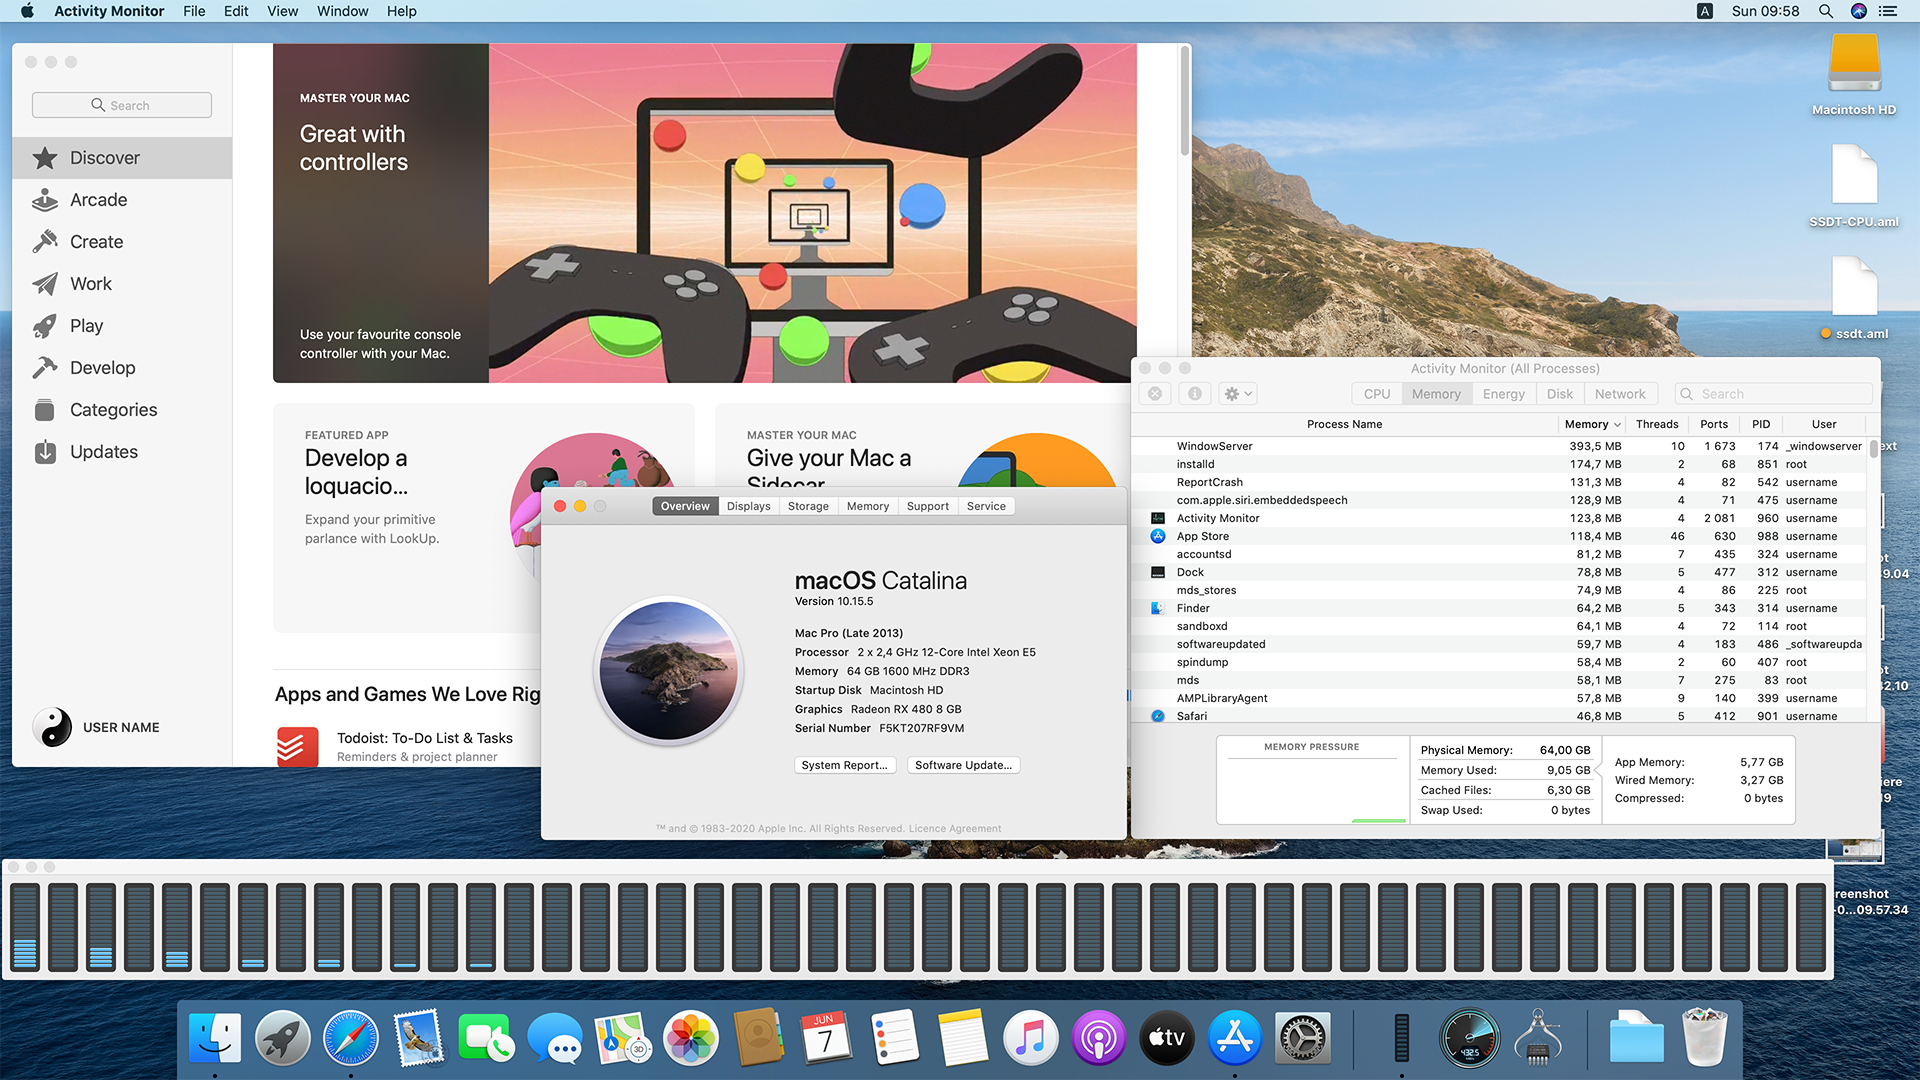The height and width of the screenshot is (1080, 1920).
Task: Open Messages from the Dock
Action: 555,1038
